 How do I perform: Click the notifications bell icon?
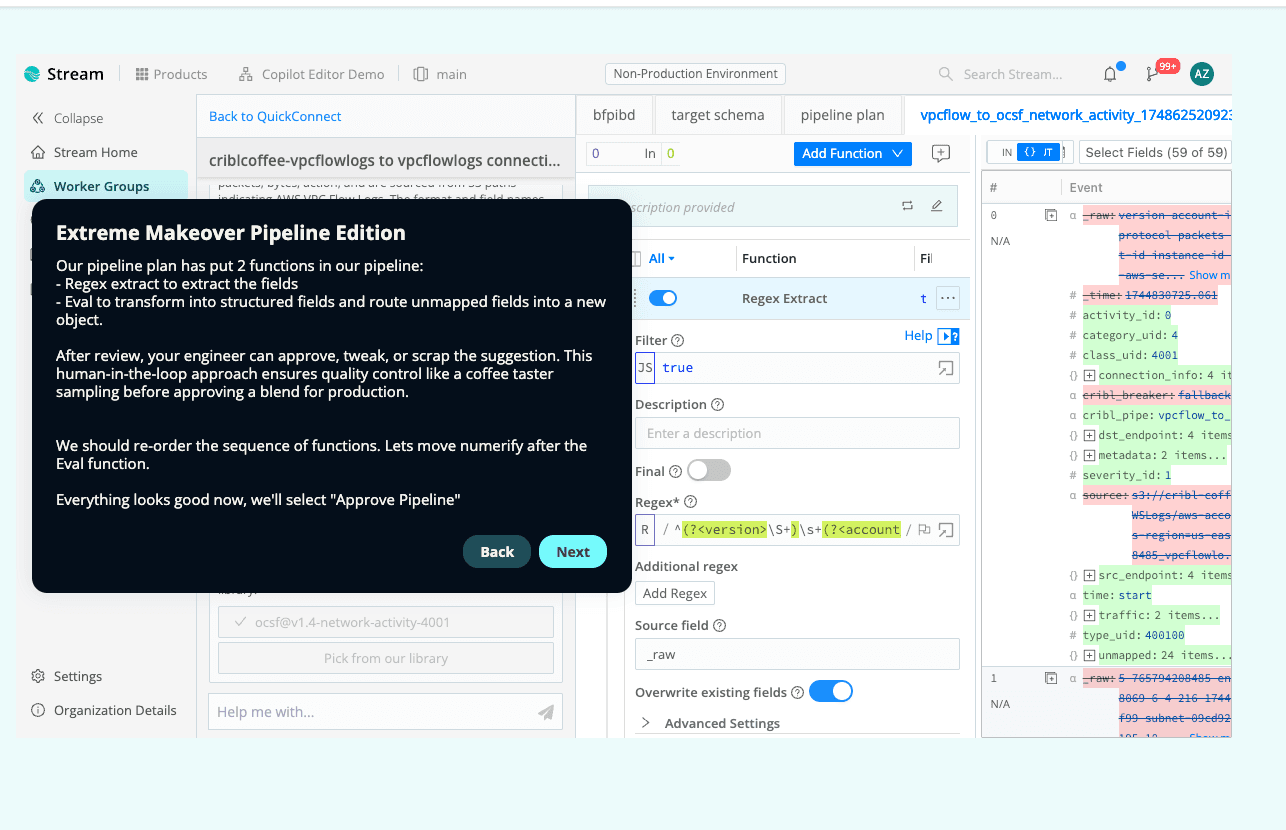pos(1109,74)
